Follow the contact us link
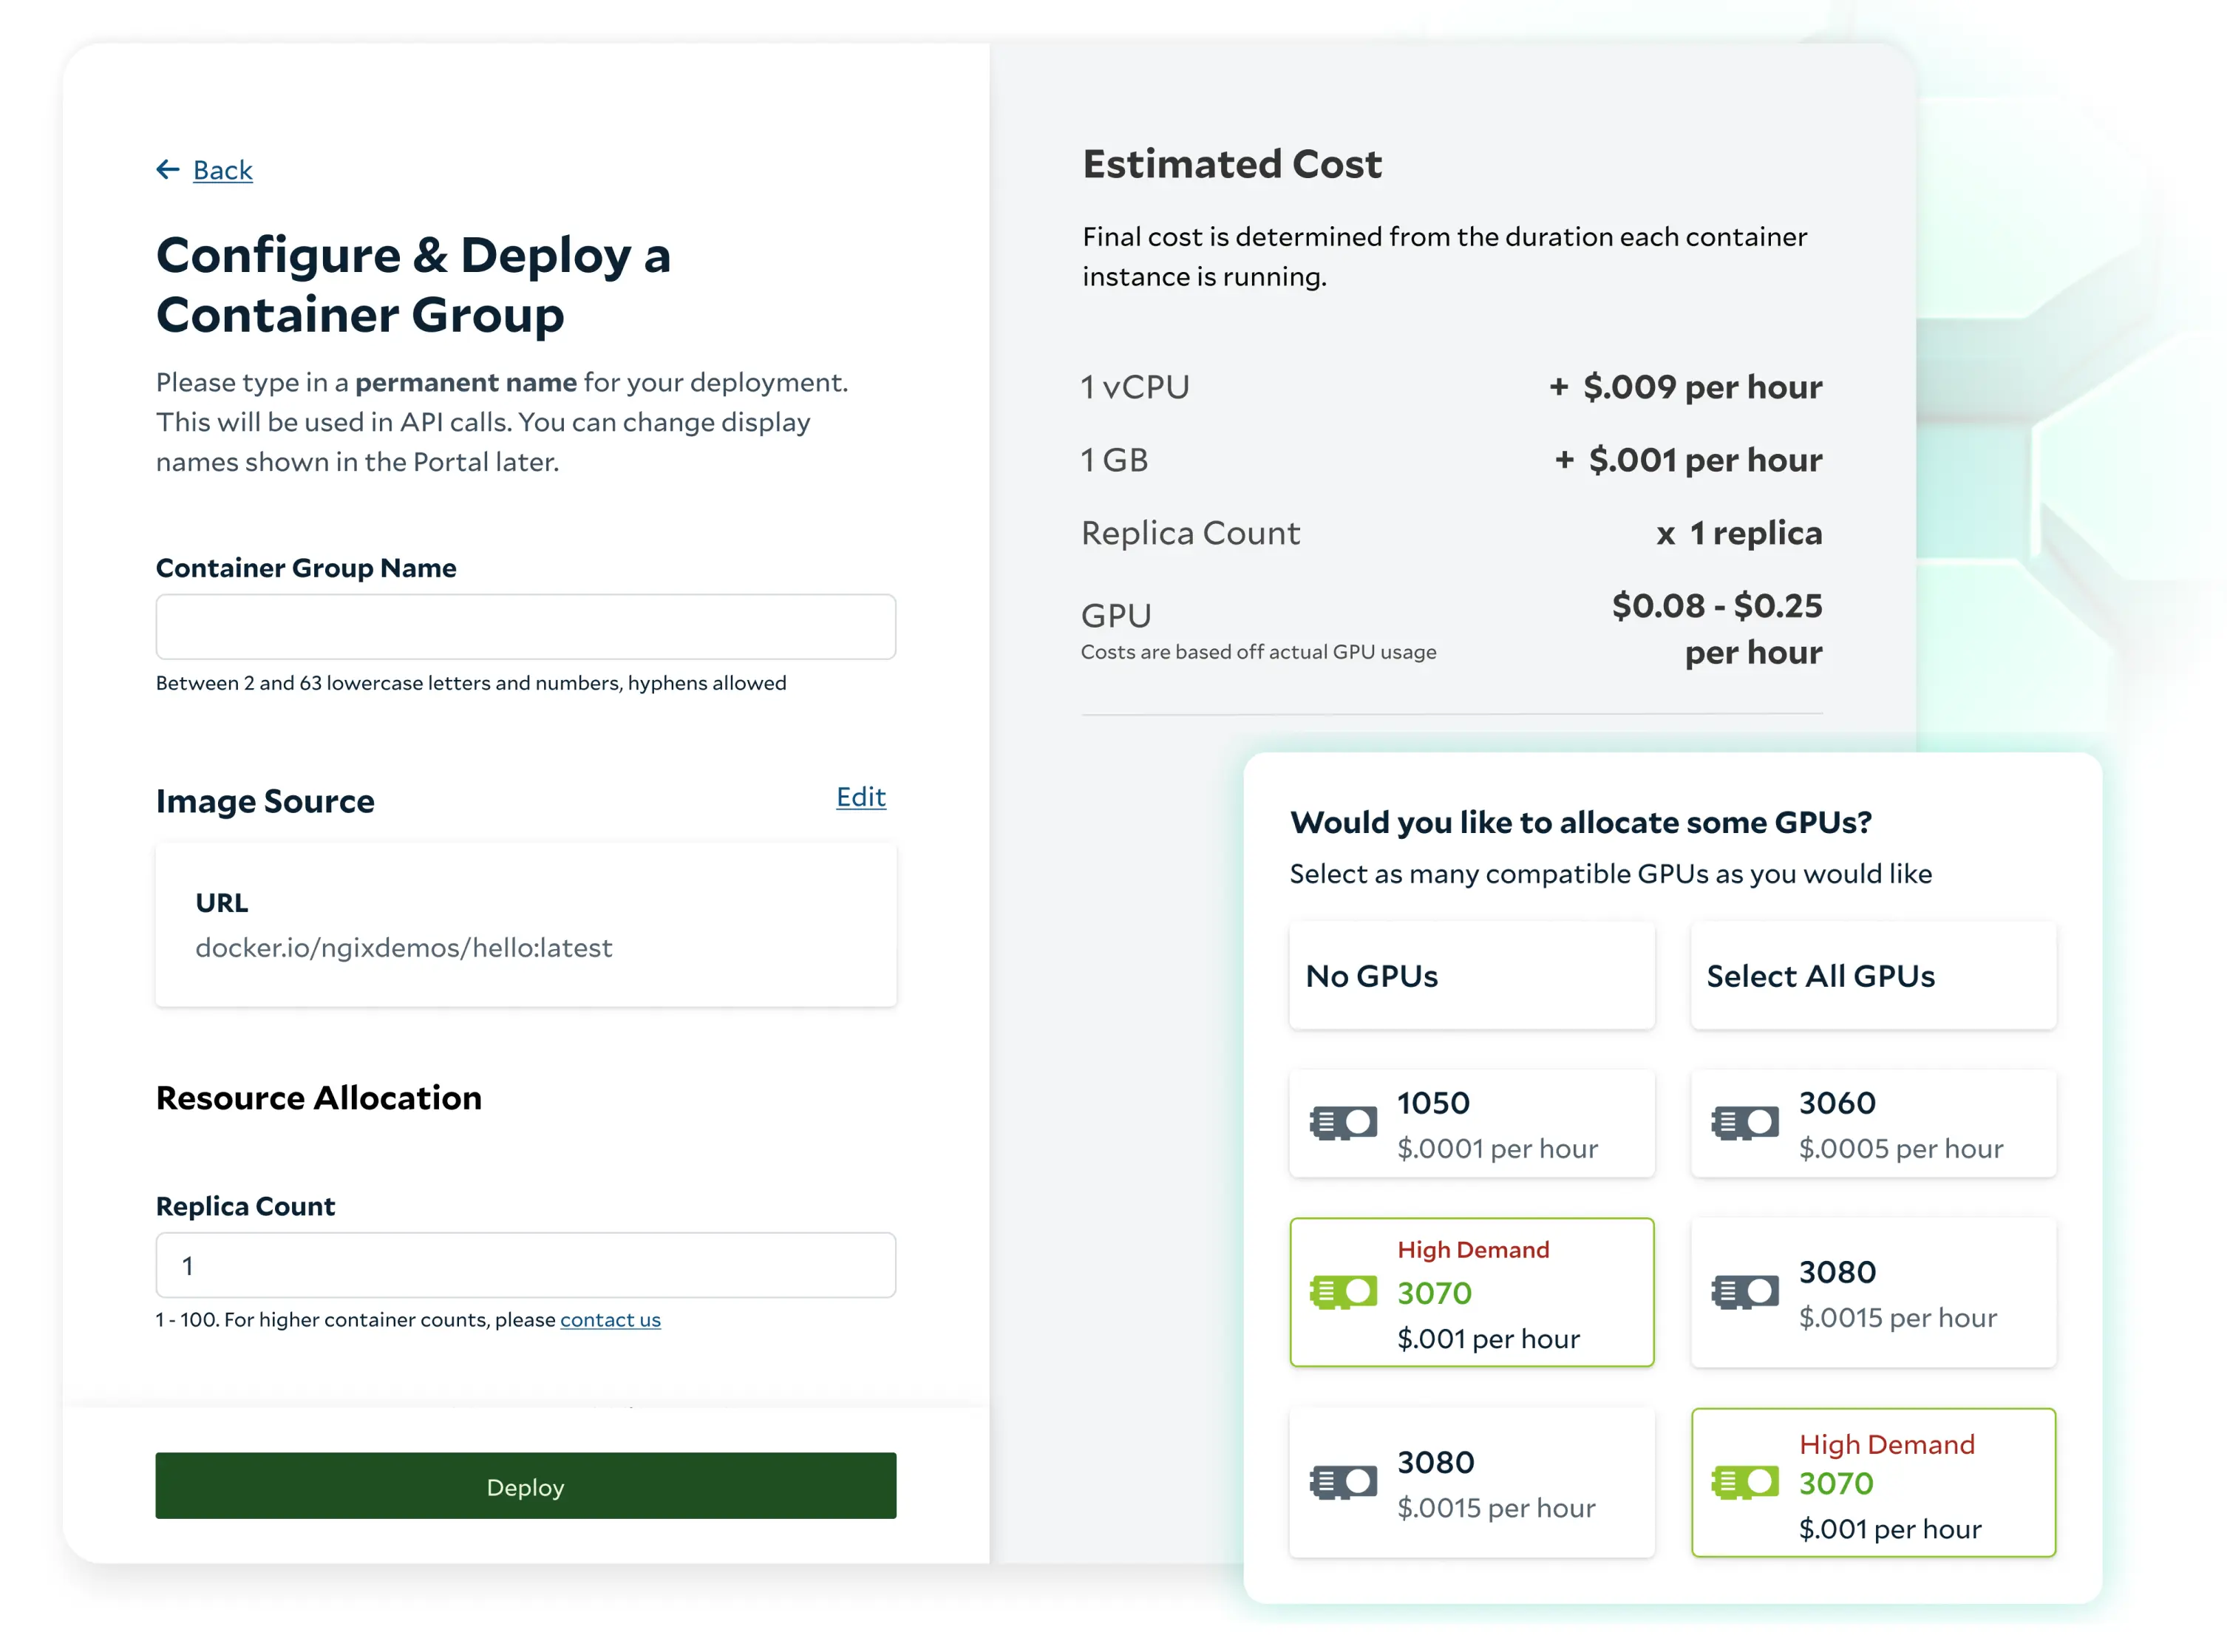This screenshot has width=2227, height=1652. pos(610,1320)
